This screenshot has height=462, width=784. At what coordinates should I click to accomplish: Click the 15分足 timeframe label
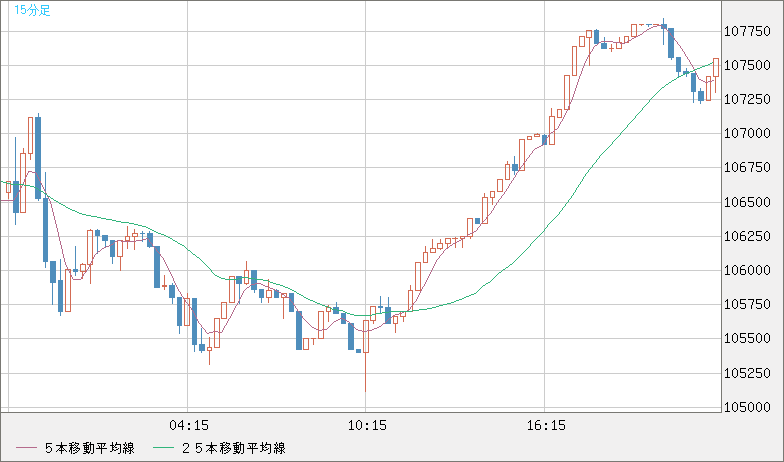point(32,10)
